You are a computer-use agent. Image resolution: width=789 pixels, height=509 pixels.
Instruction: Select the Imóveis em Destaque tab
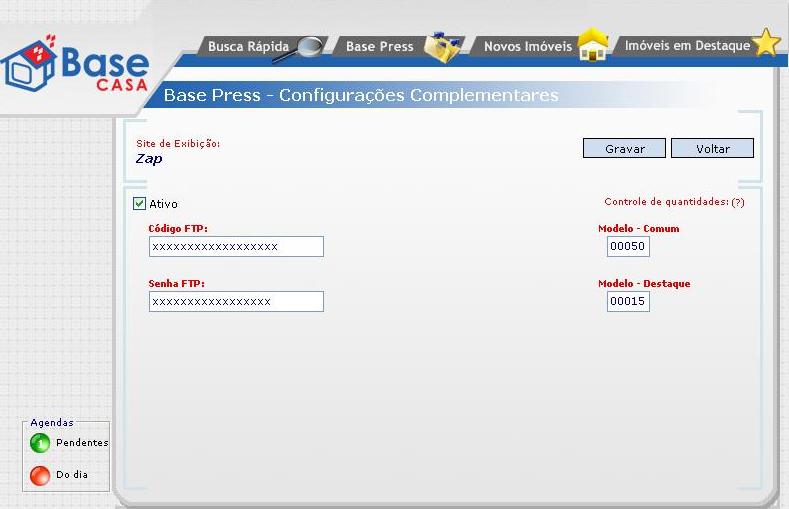pyautogui.click(x=686, y=46)
